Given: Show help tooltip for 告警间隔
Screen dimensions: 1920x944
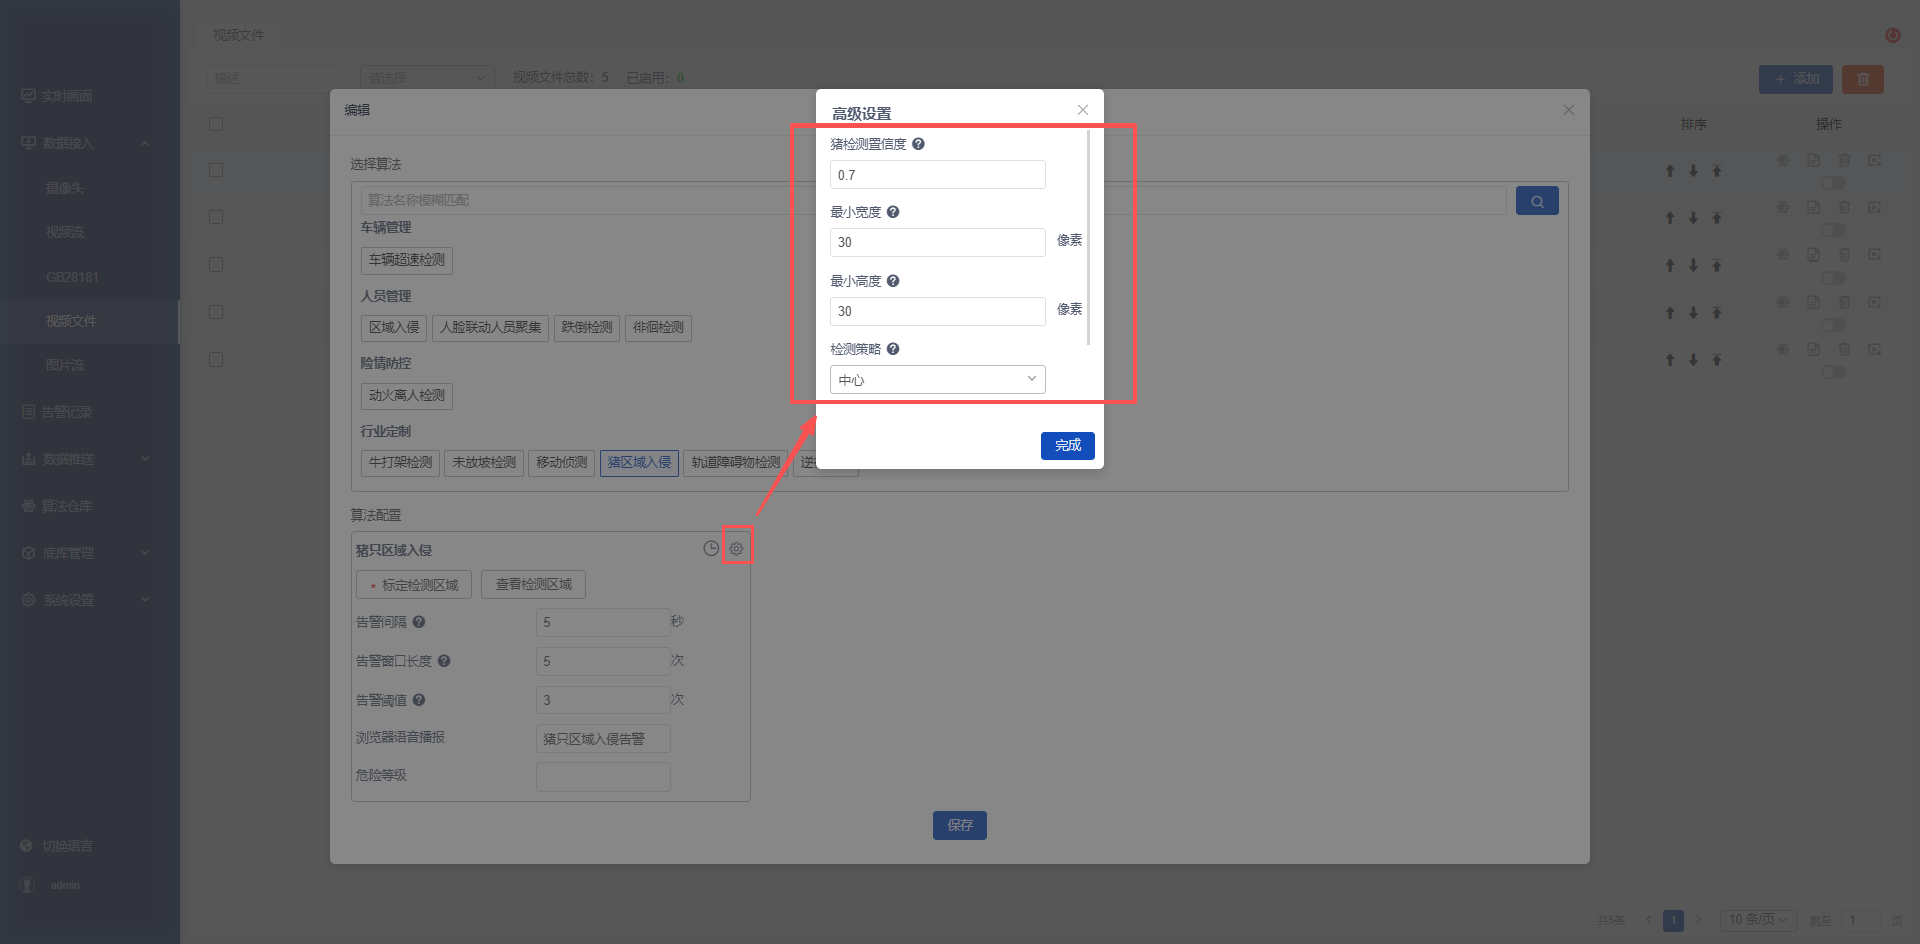Looking at the screenshot, I should click(x=419, y=622).
